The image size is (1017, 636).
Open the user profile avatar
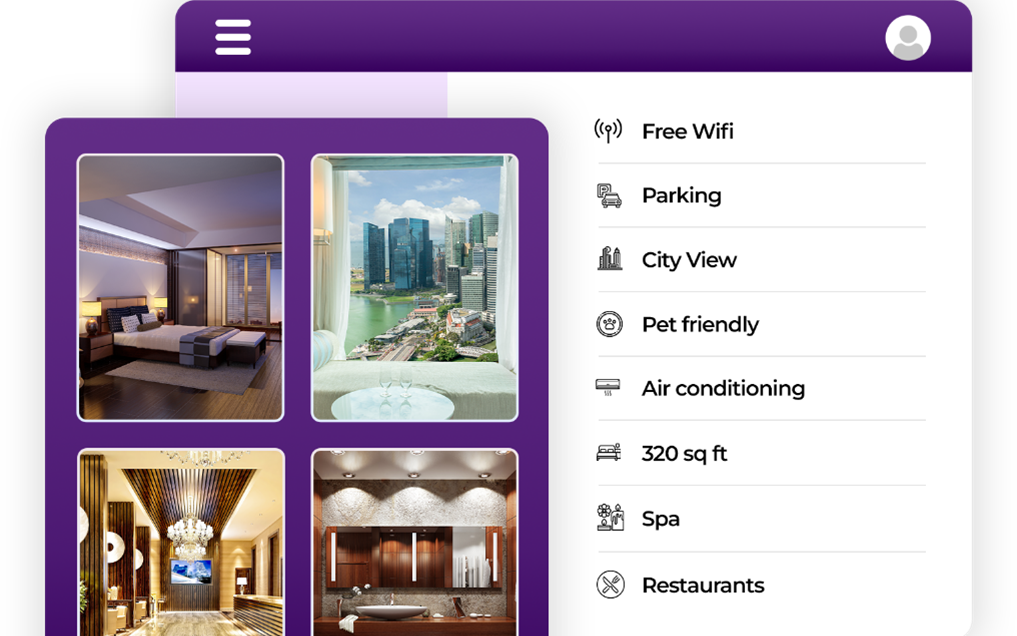tap(908, 38)
